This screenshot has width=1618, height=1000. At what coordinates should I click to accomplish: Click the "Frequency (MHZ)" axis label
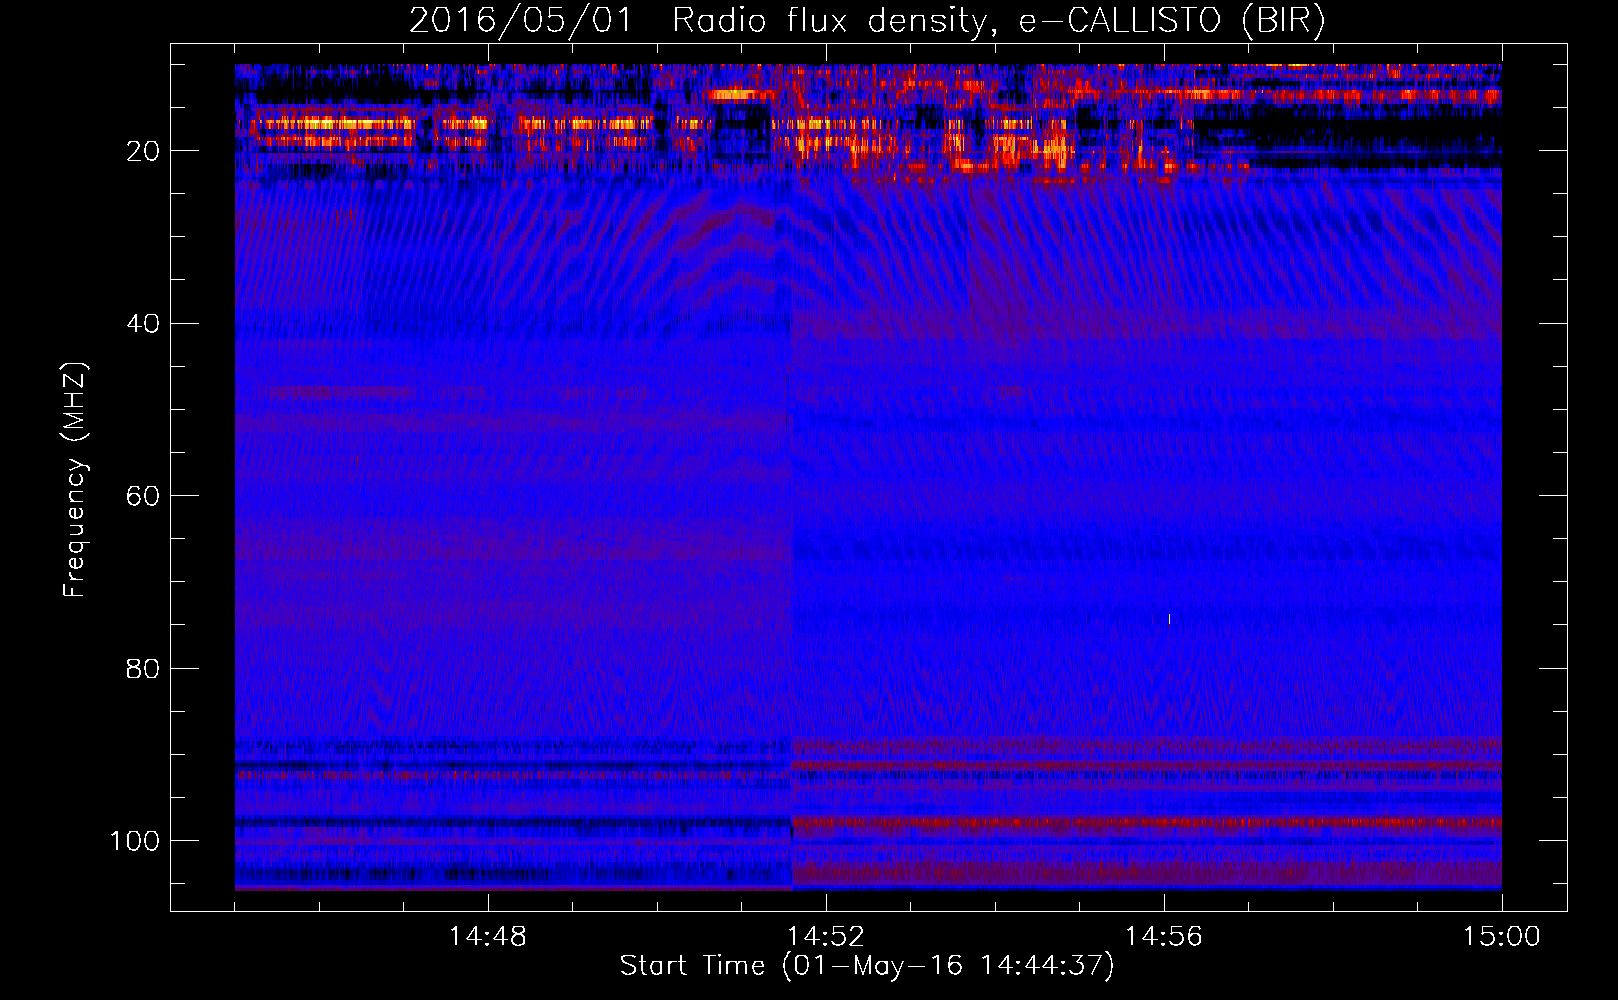[x=75, y=479]
